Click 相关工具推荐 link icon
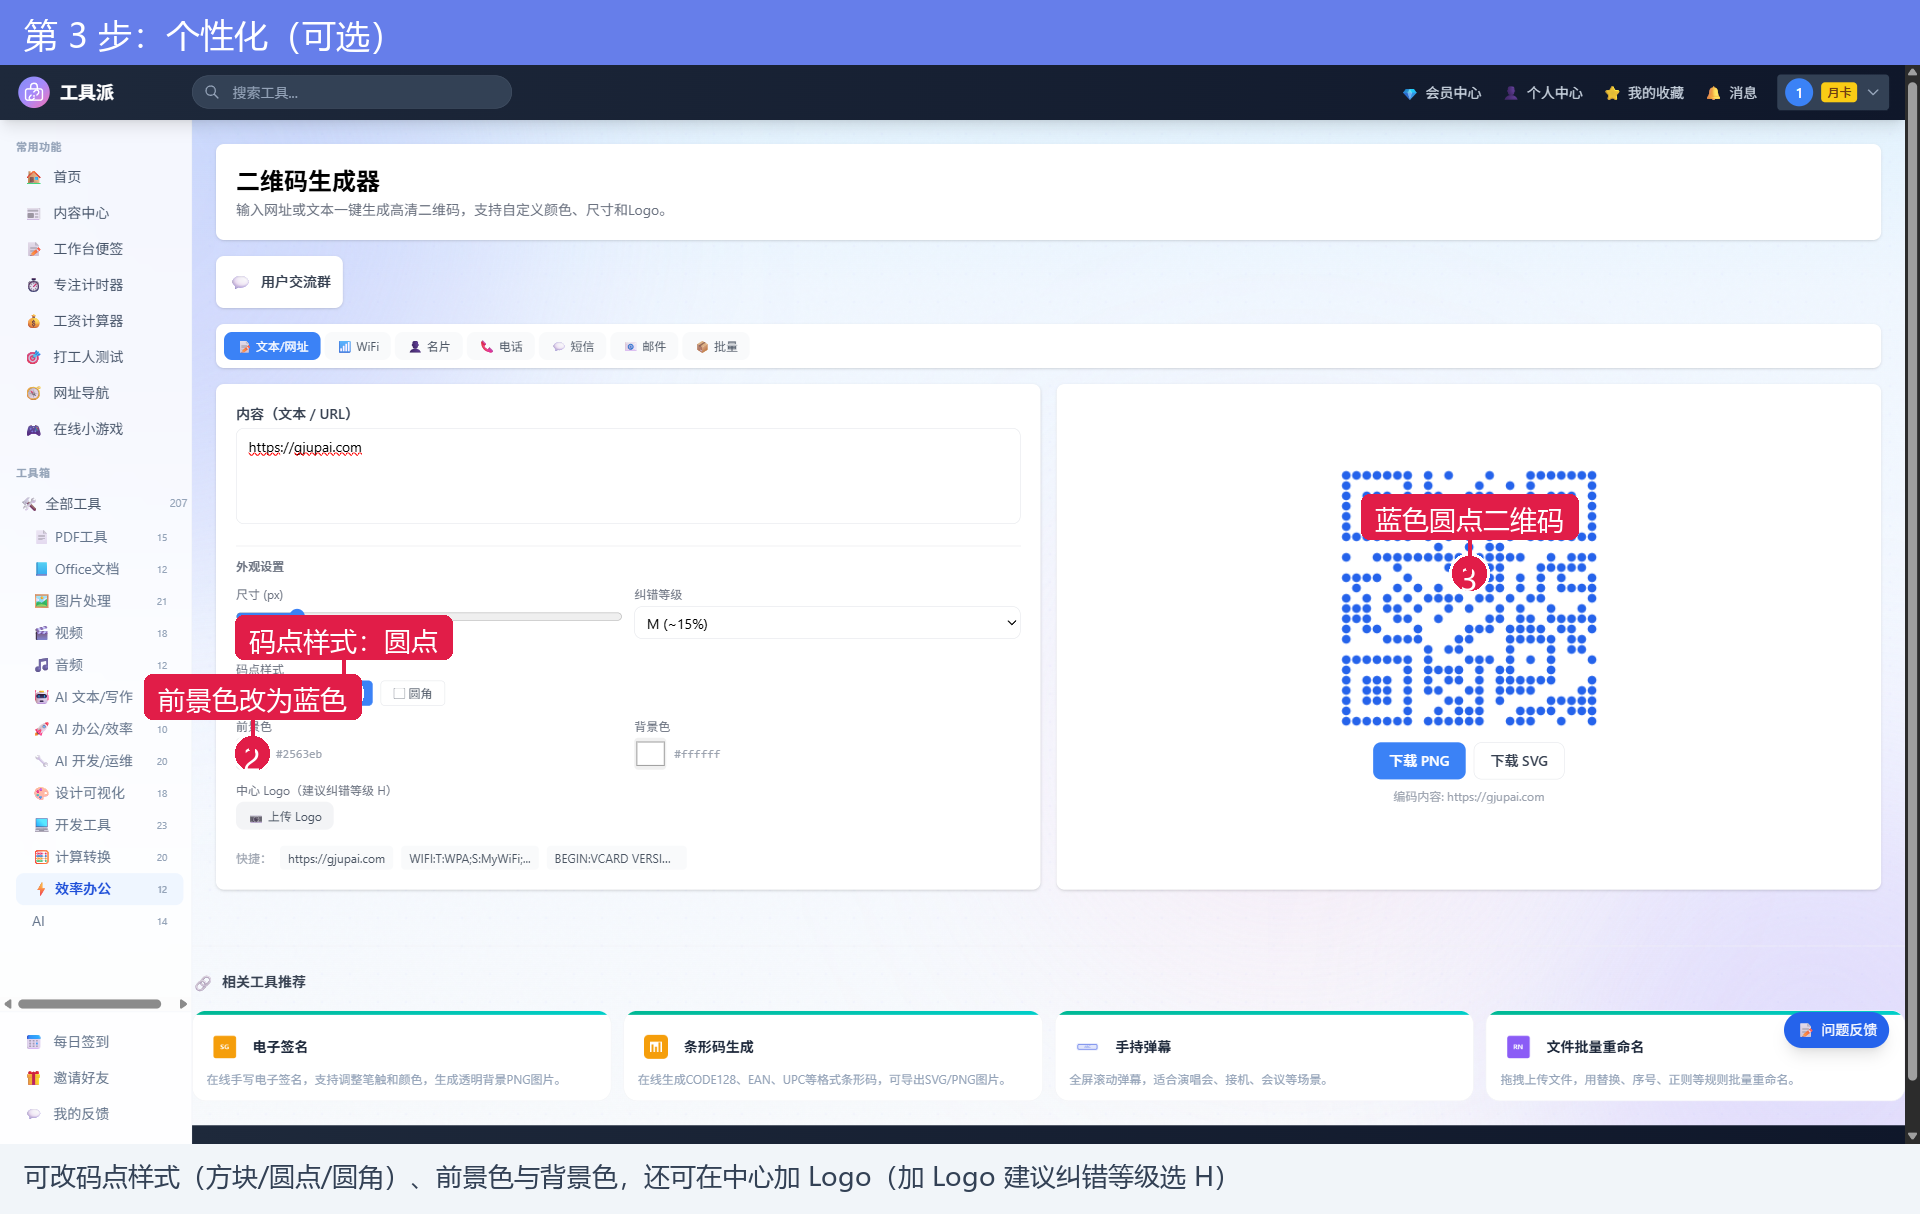The height and width of the screenshot is (1214, 1920). 203,983
